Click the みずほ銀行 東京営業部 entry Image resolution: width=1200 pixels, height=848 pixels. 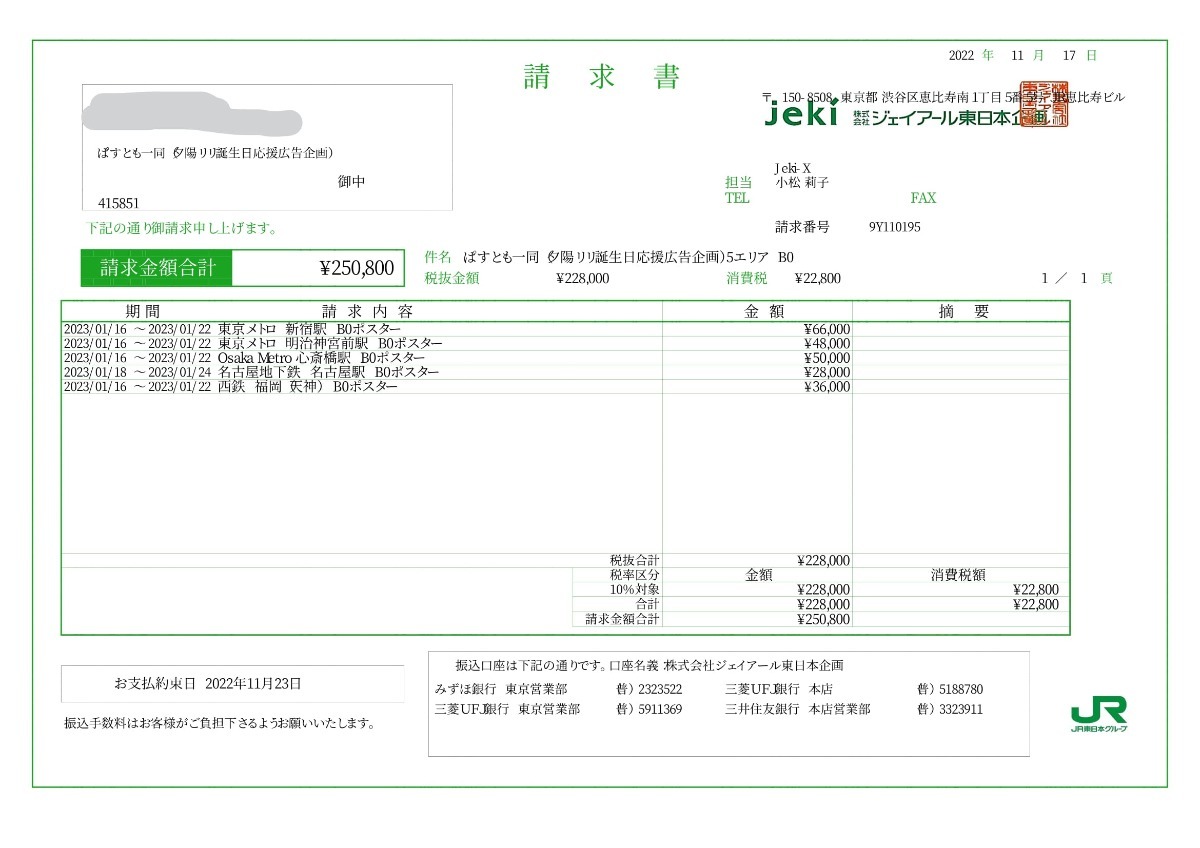(501, 689)
